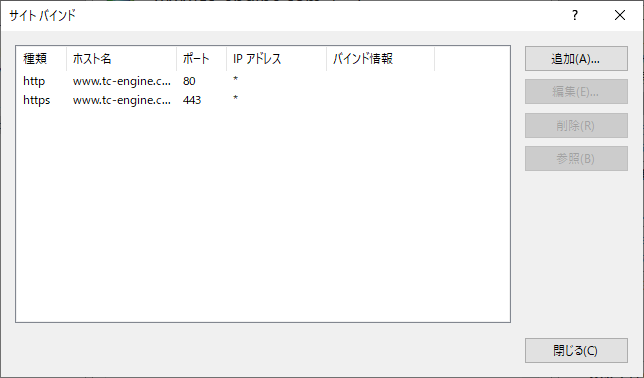644x378 pixels.
Task: Click the disabled 削除(R) button
Action: click(576, 125)
